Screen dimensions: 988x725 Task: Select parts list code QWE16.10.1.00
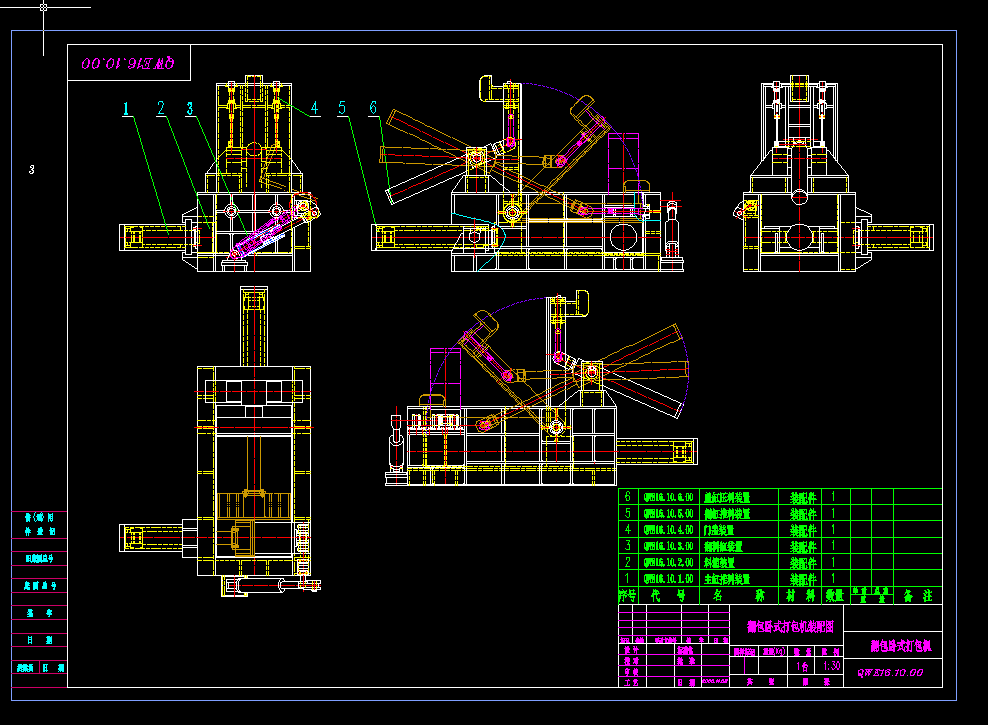tap(669, 579)
